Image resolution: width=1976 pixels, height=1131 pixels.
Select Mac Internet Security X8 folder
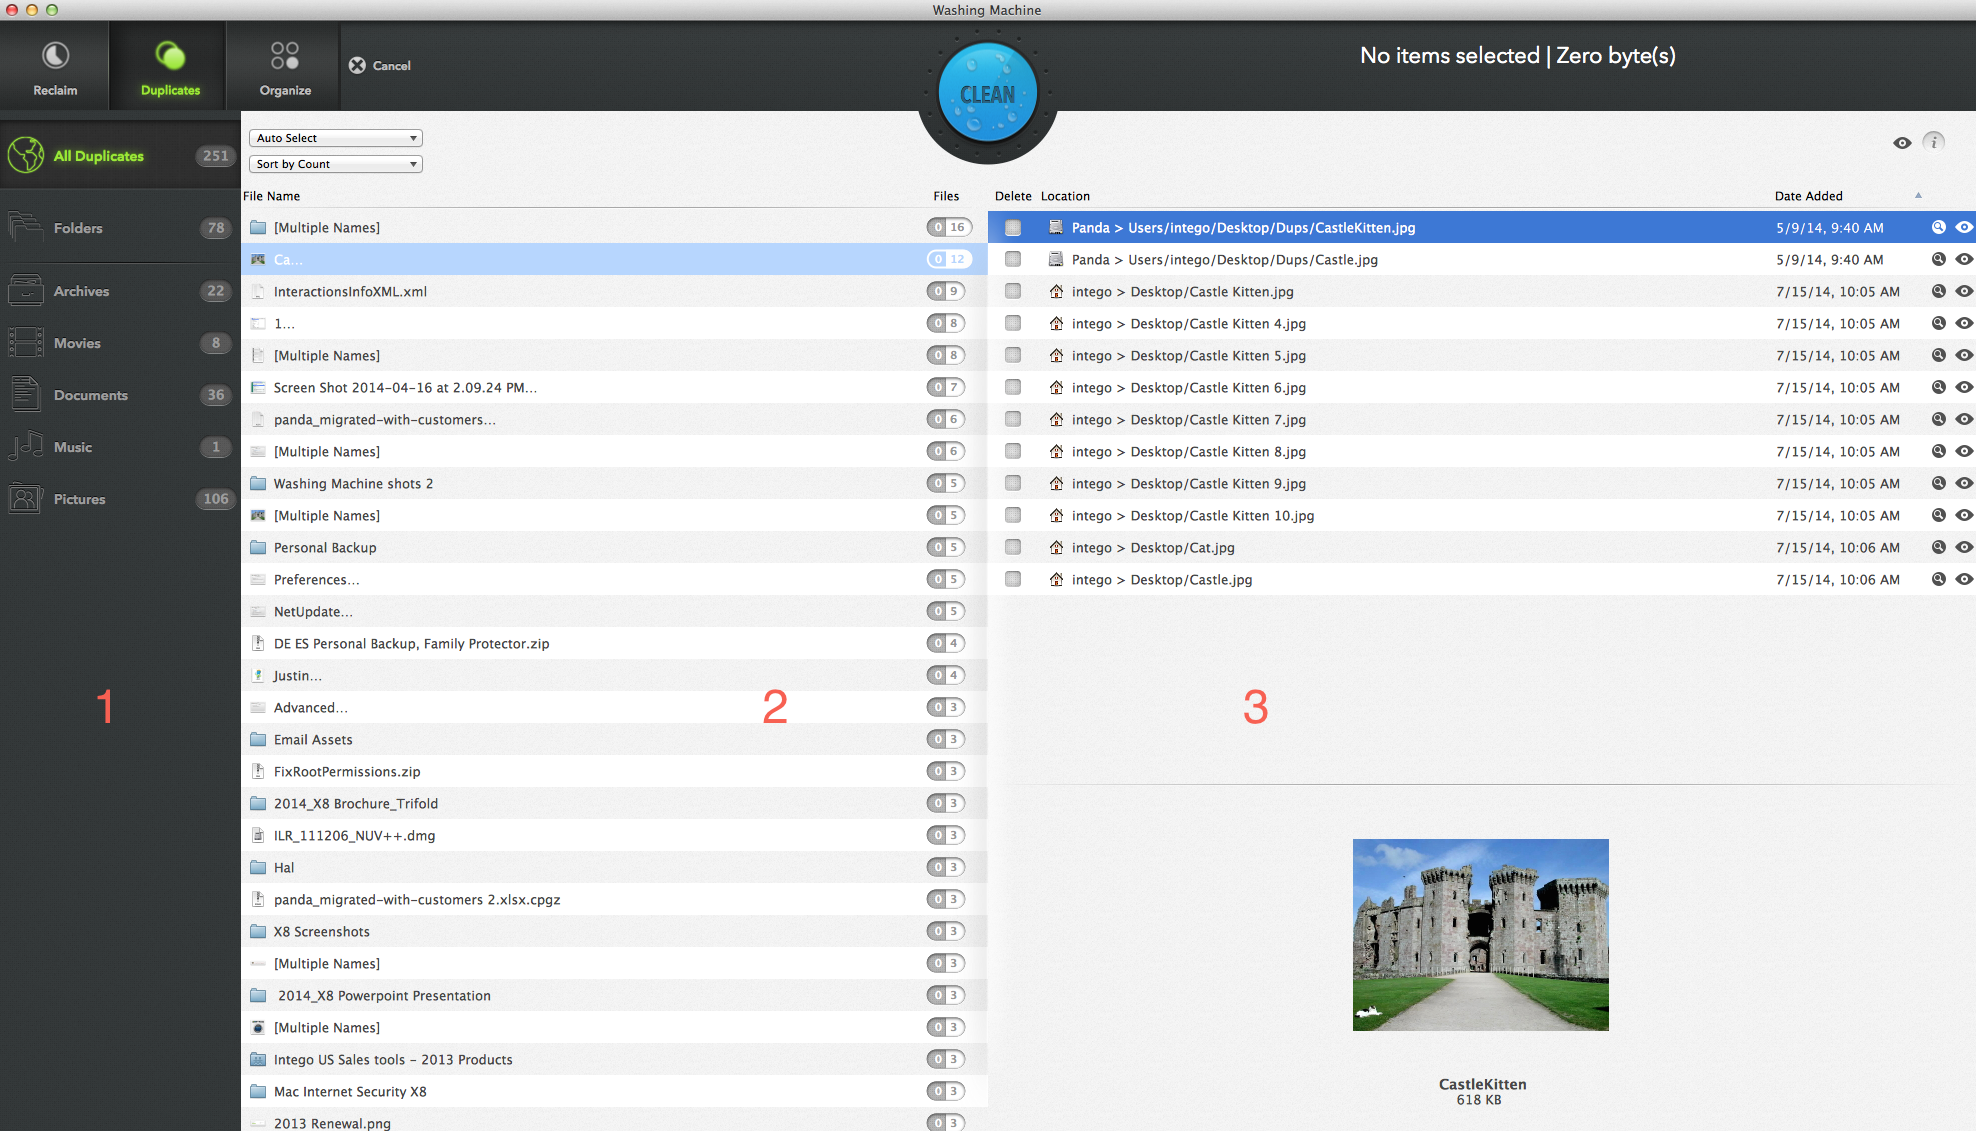614,1092
